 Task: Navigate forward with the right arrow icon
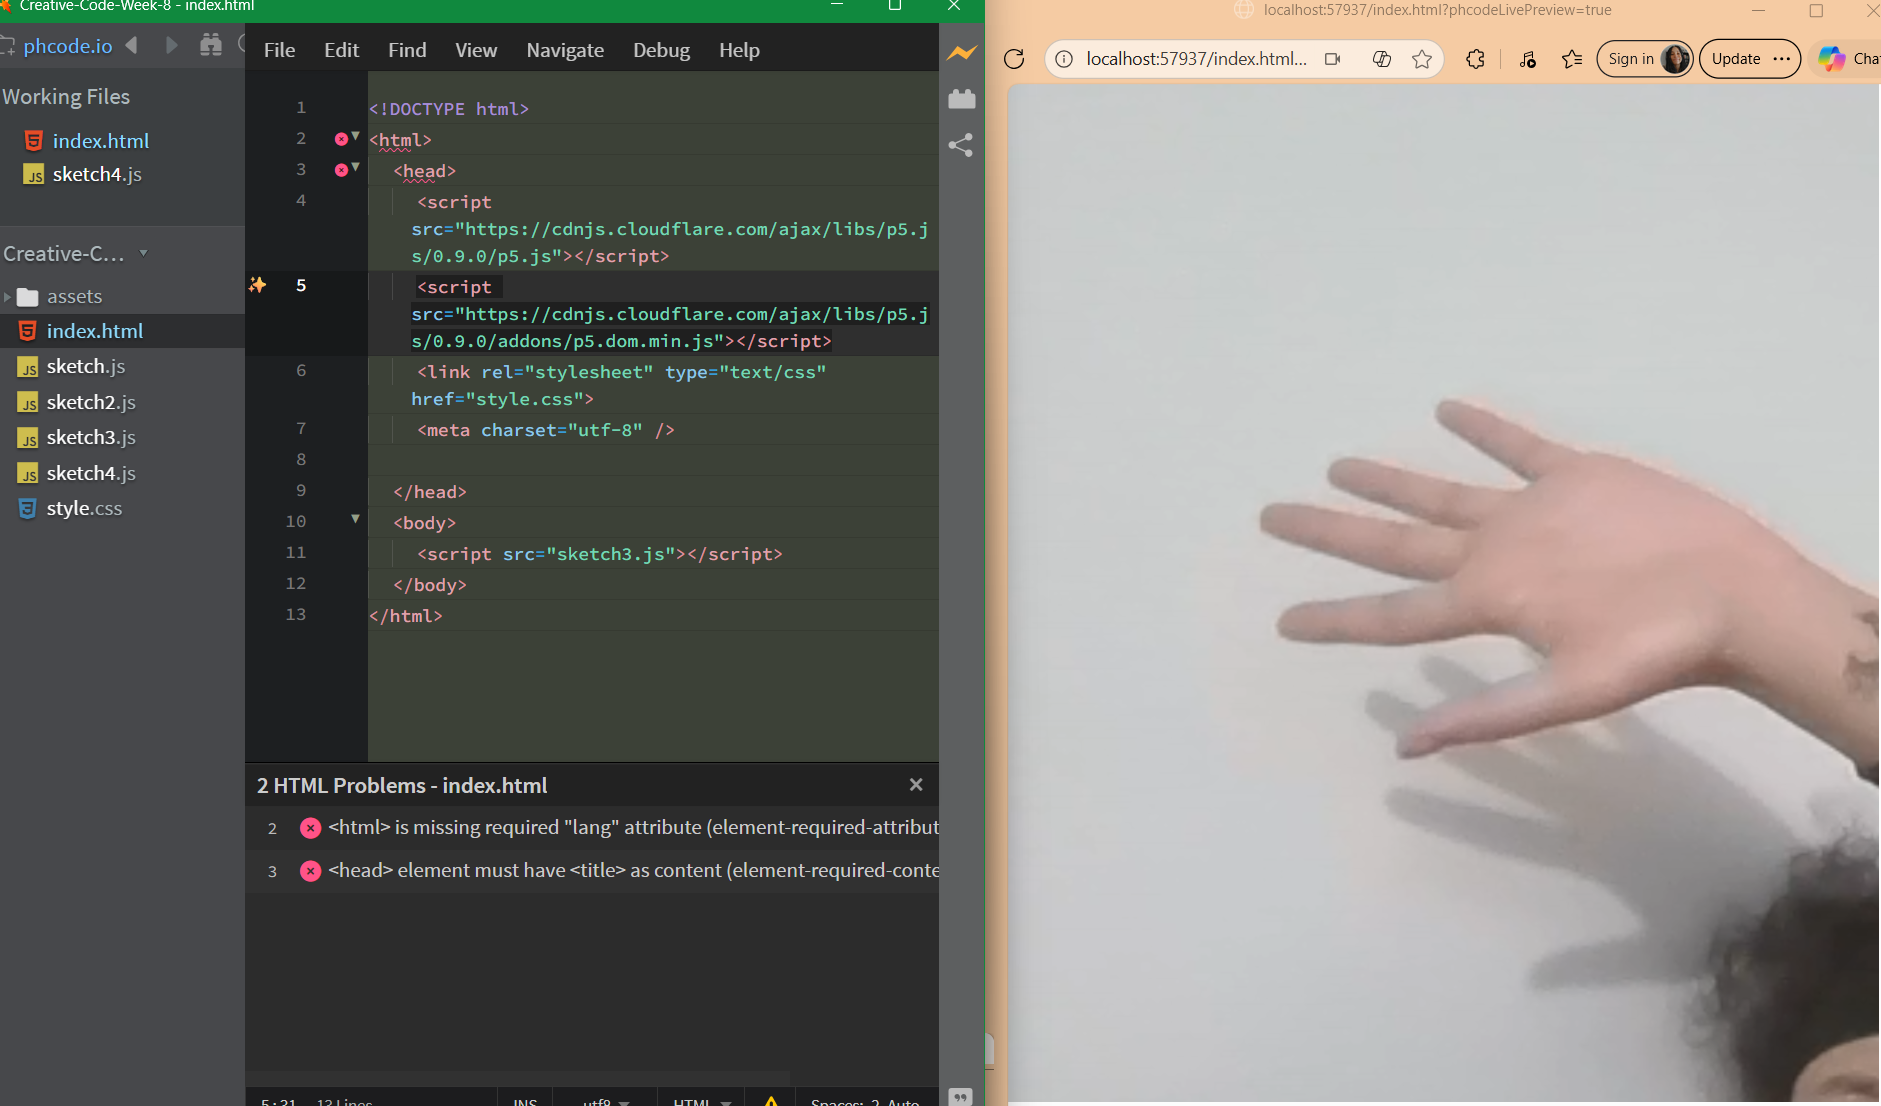pos(171,45)
